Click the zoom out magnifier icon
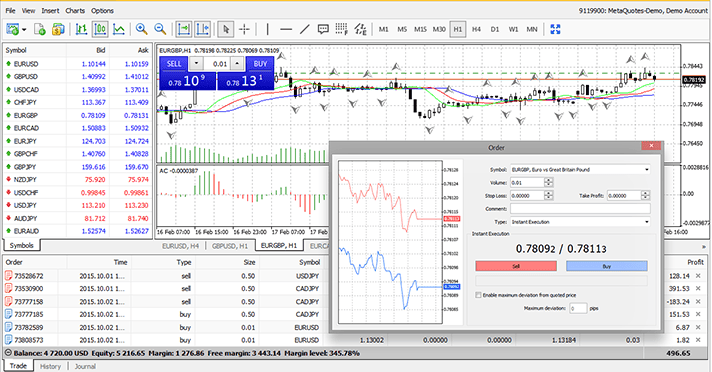 click(x=160, y=30)
